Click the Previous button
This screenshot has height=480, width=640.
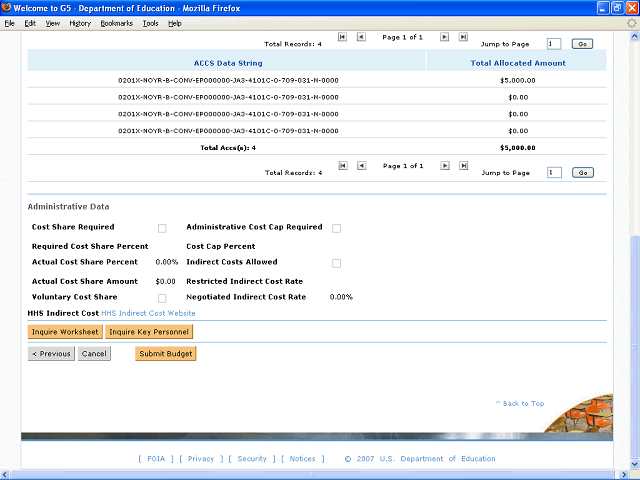pos(51,353)
